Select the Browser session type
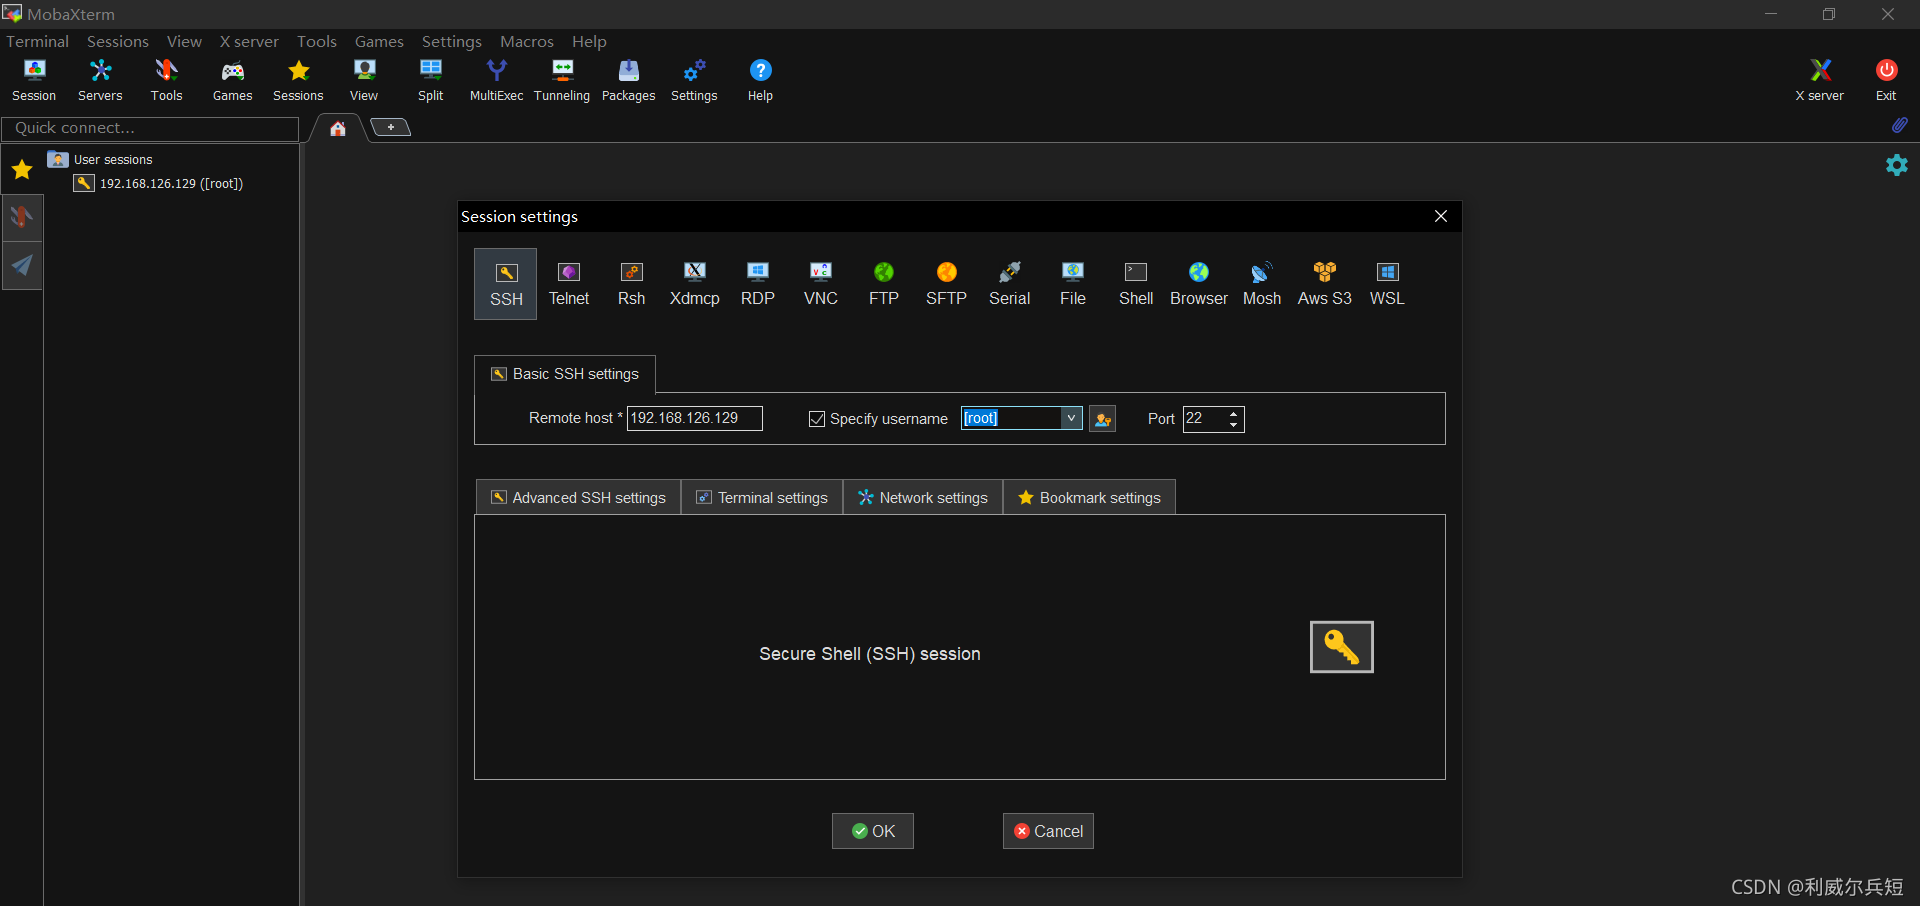Image resolution: width=1920 pixels, height=906 pixels. coord(1199,284)
